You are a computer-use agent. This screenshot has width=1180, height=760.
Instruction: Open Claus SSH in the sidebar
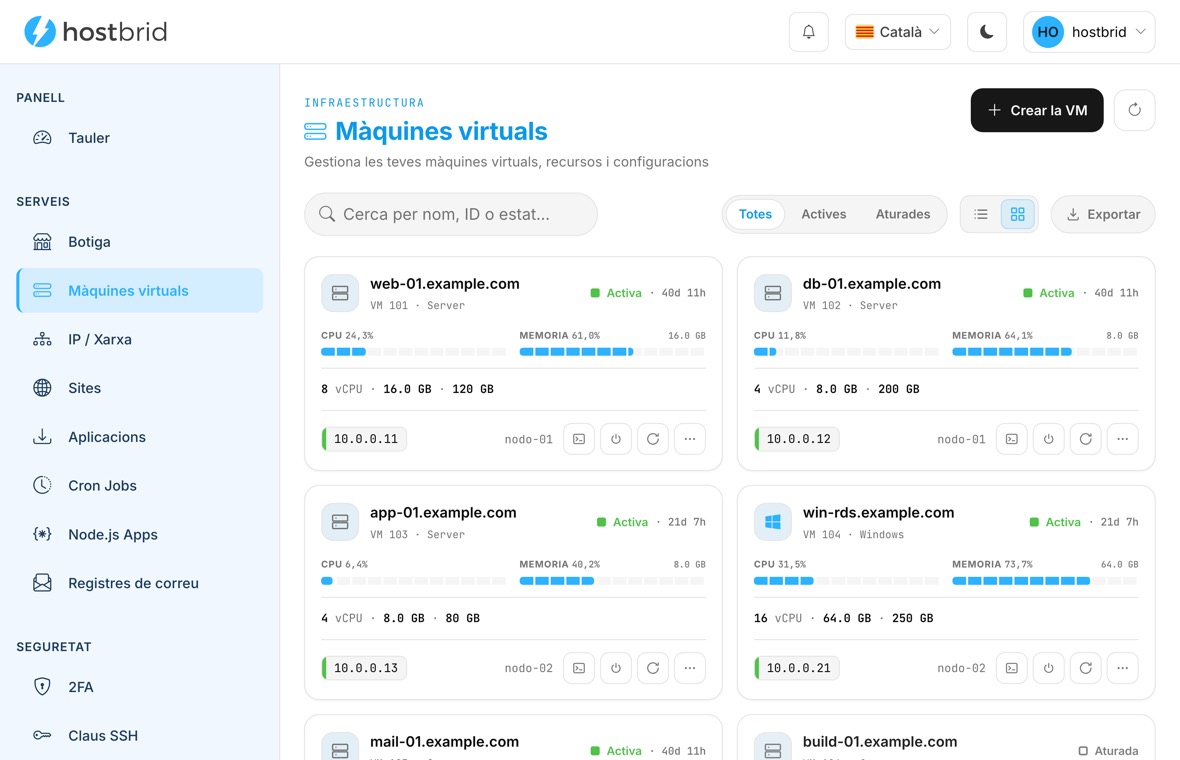140,736
